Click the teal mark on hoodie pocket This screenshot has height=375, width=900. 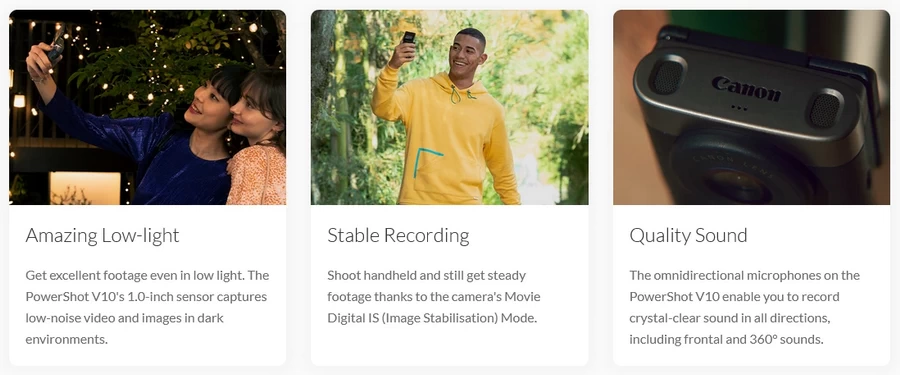pos(426,163)
